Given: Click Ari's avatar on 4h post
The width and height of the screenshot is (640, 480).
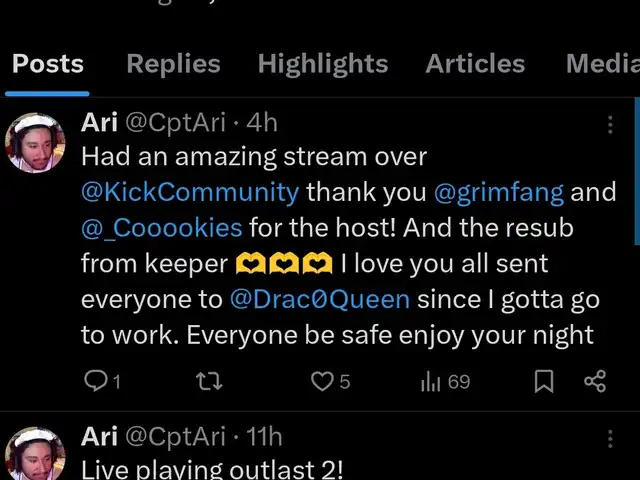Looking at the screenshot, I should (36, 143).
